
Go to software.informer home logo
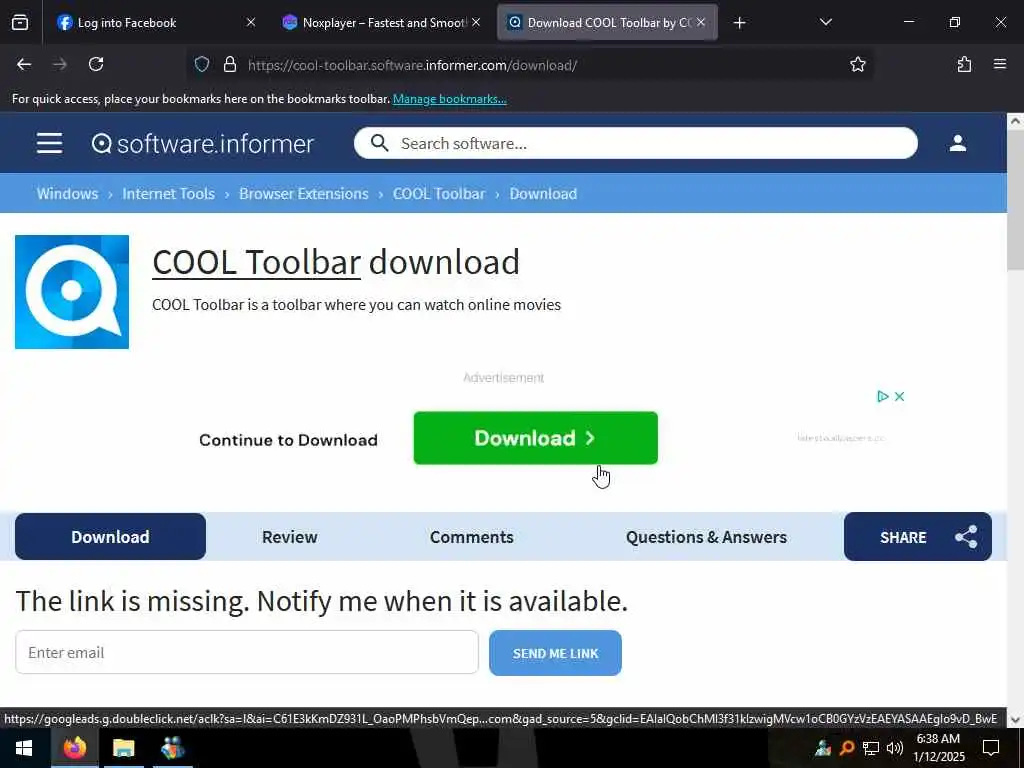pos(202,144)
